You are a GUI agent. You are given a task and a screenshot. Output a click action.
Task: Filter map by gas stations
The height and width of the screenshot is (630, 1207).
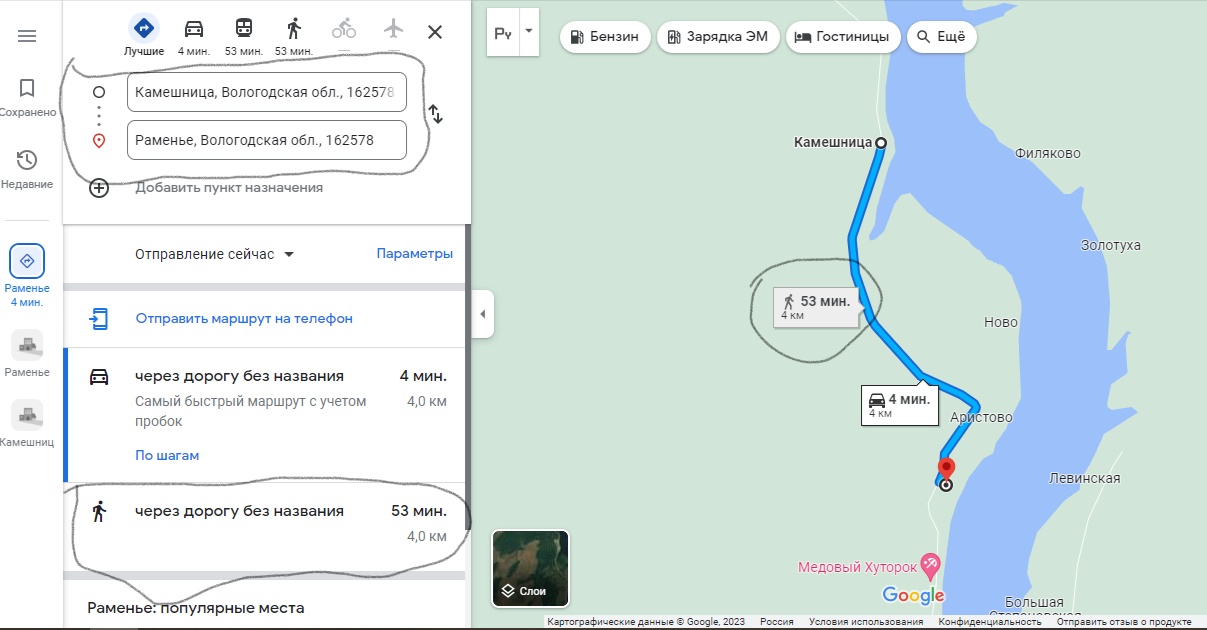[605, 37]
